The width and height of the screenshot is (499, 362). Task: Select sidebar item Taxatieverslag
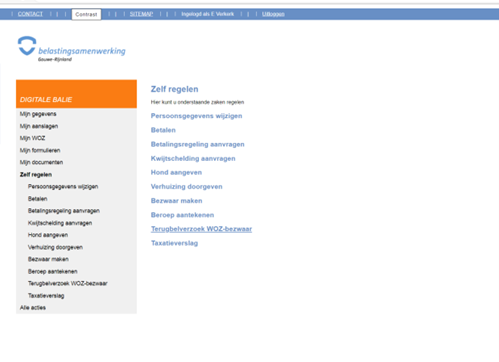point(46,296)
